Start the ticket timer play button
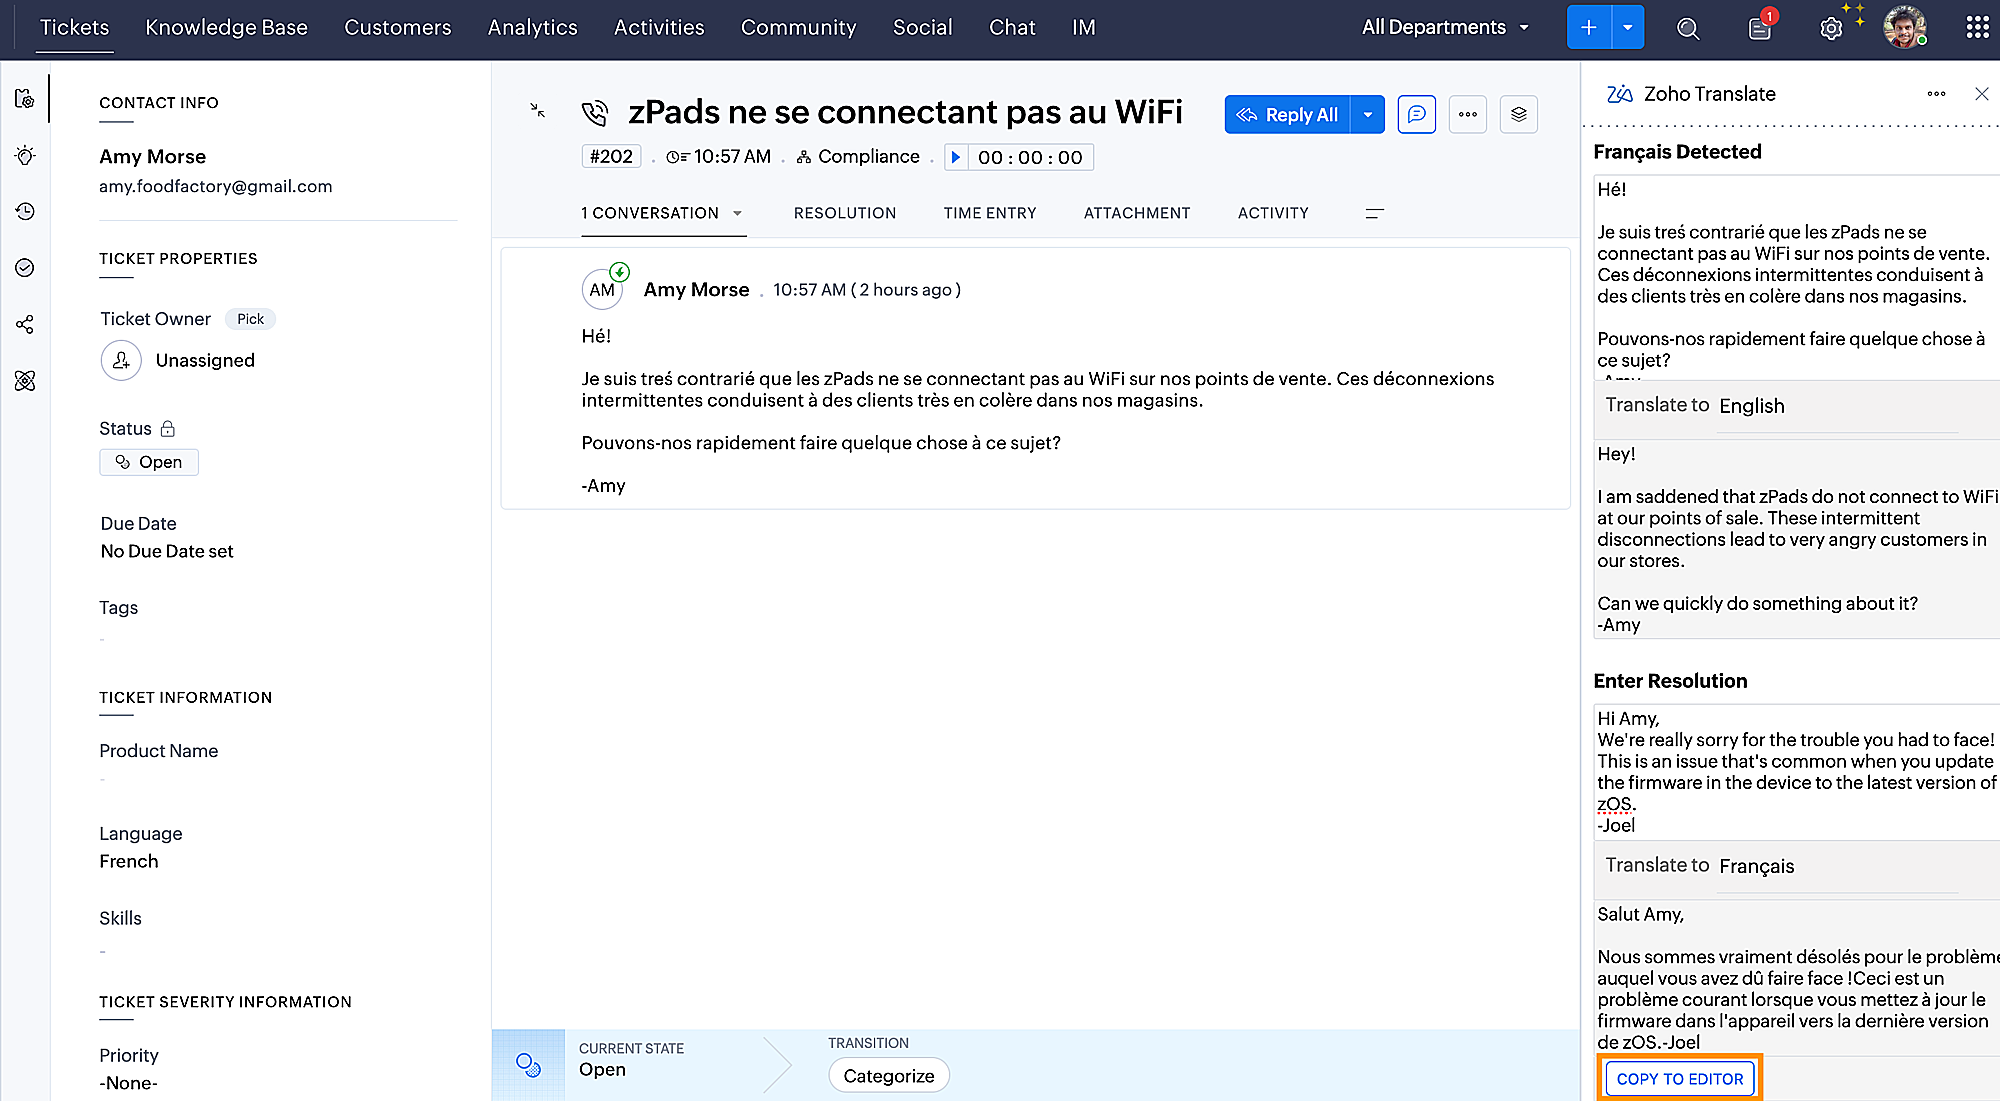This screenshot has height=1101, width=2000. [956, 157]
